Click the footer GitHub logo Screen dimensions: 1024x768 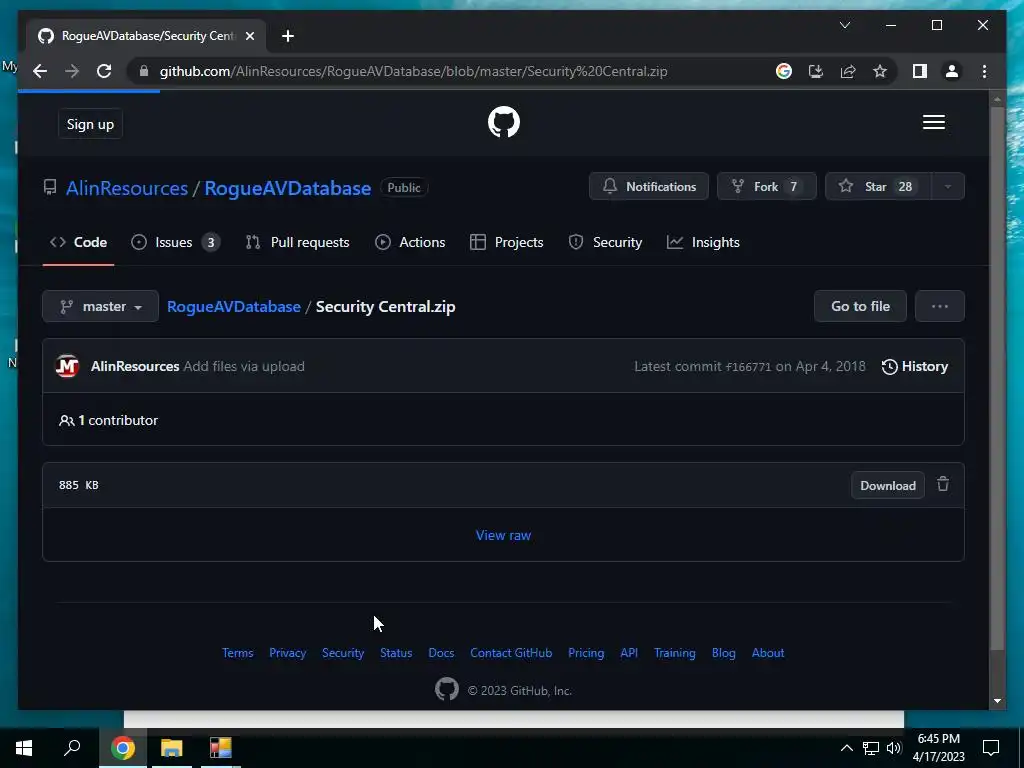tap(447, 689)
